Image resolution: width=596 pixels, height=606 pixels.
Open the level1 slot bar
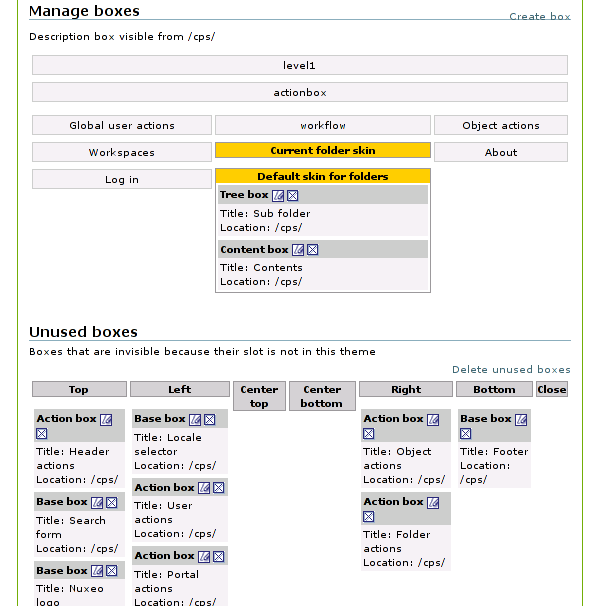pyautogui.click(x=300, y=65)
